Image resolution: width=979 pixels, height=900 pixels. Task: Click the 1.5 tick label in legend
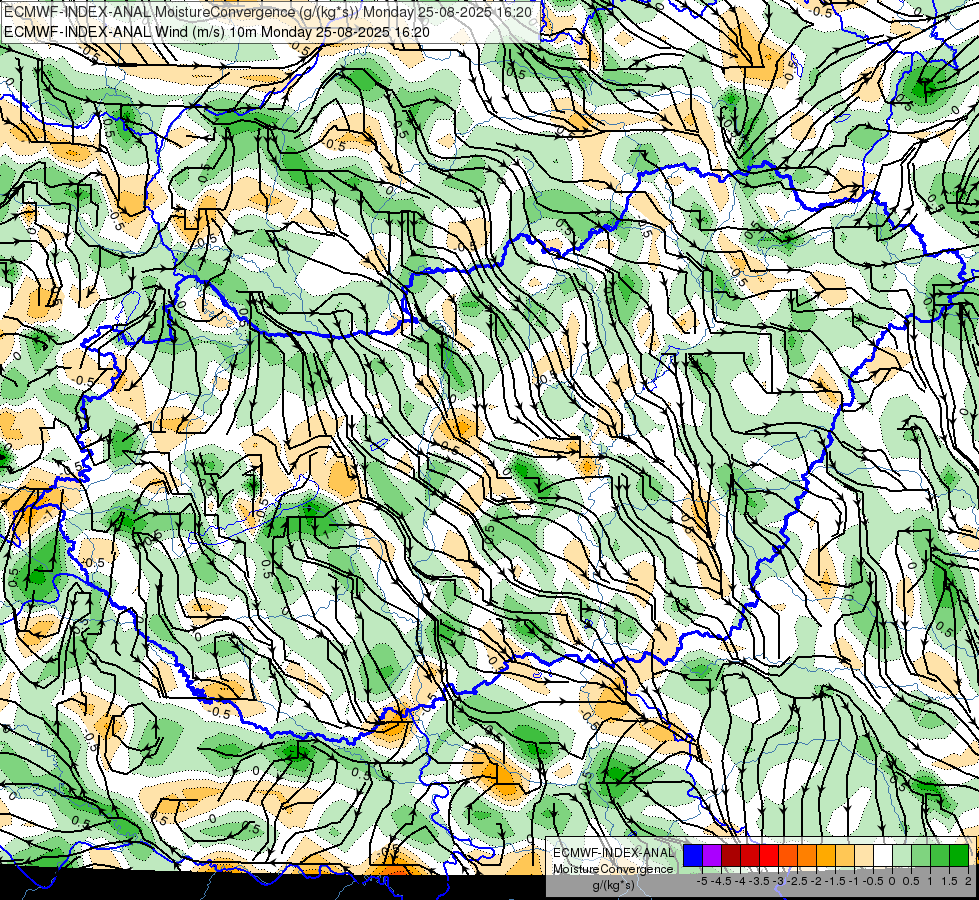coord(950,881)
